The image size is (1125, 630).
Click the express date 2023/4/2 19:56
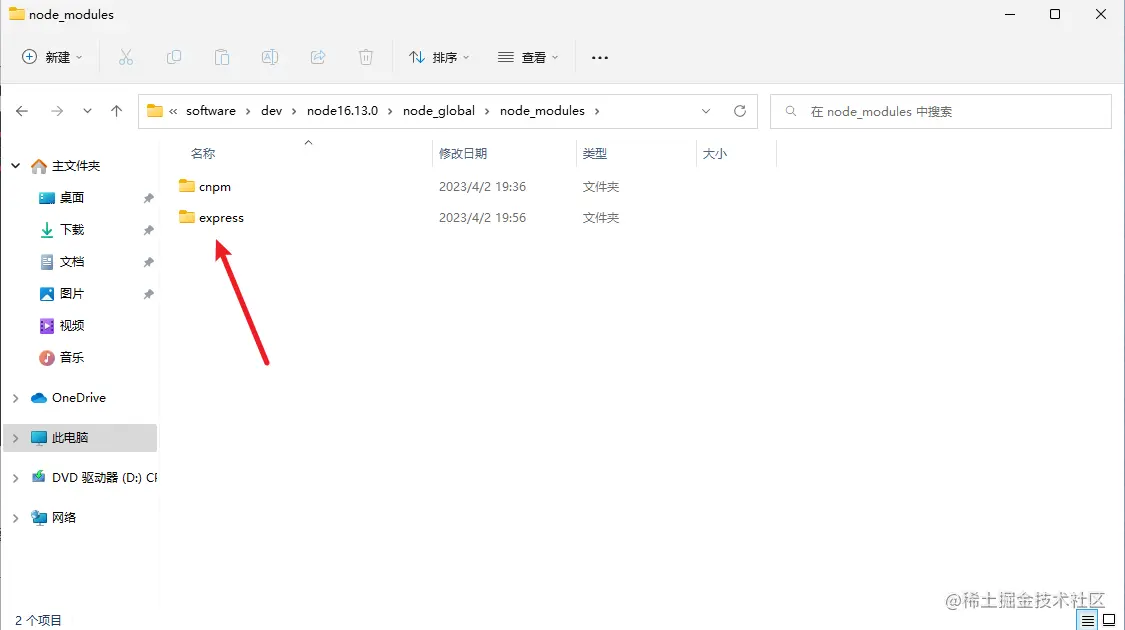pos(482,217)
